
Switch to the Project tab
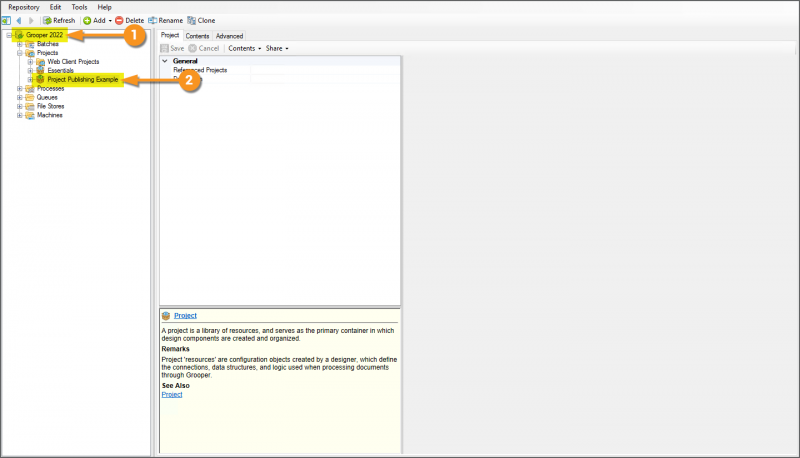pos(170,35)
